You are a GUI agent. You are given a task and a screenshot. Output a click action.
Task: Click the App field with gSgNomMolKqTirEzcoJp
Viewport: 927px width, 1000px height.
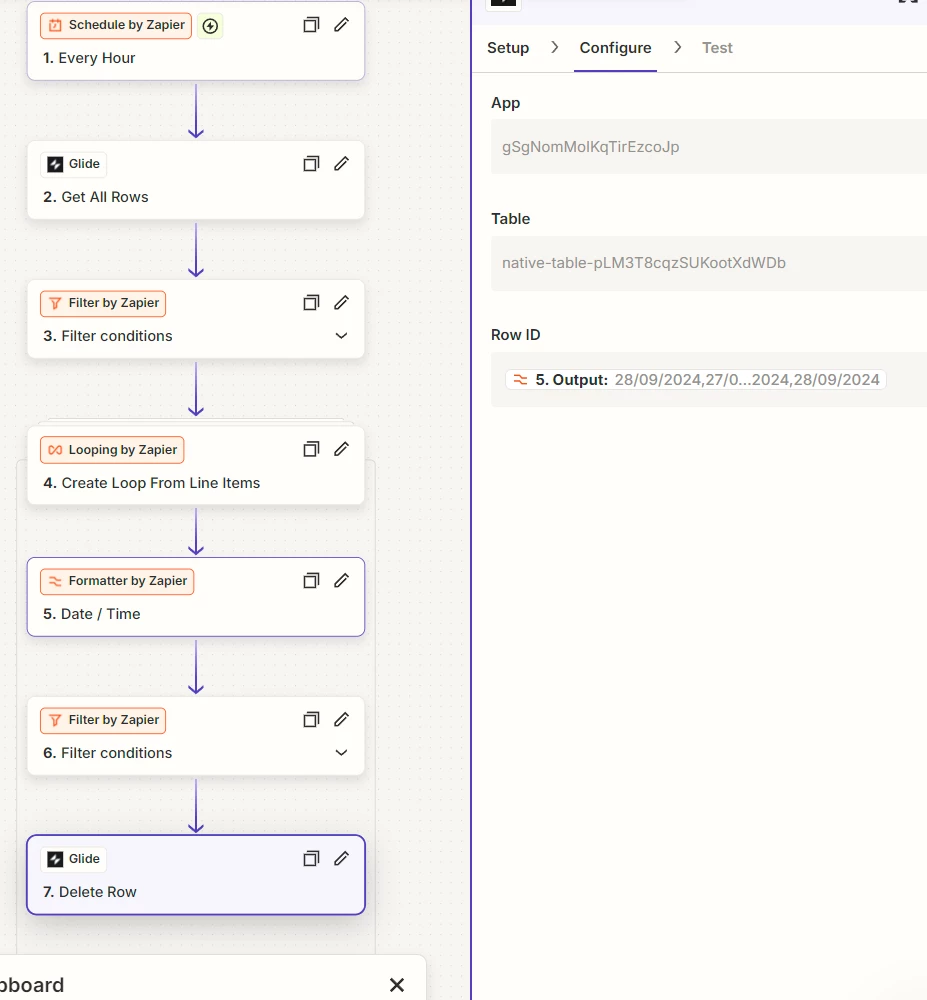pos(709,147)
